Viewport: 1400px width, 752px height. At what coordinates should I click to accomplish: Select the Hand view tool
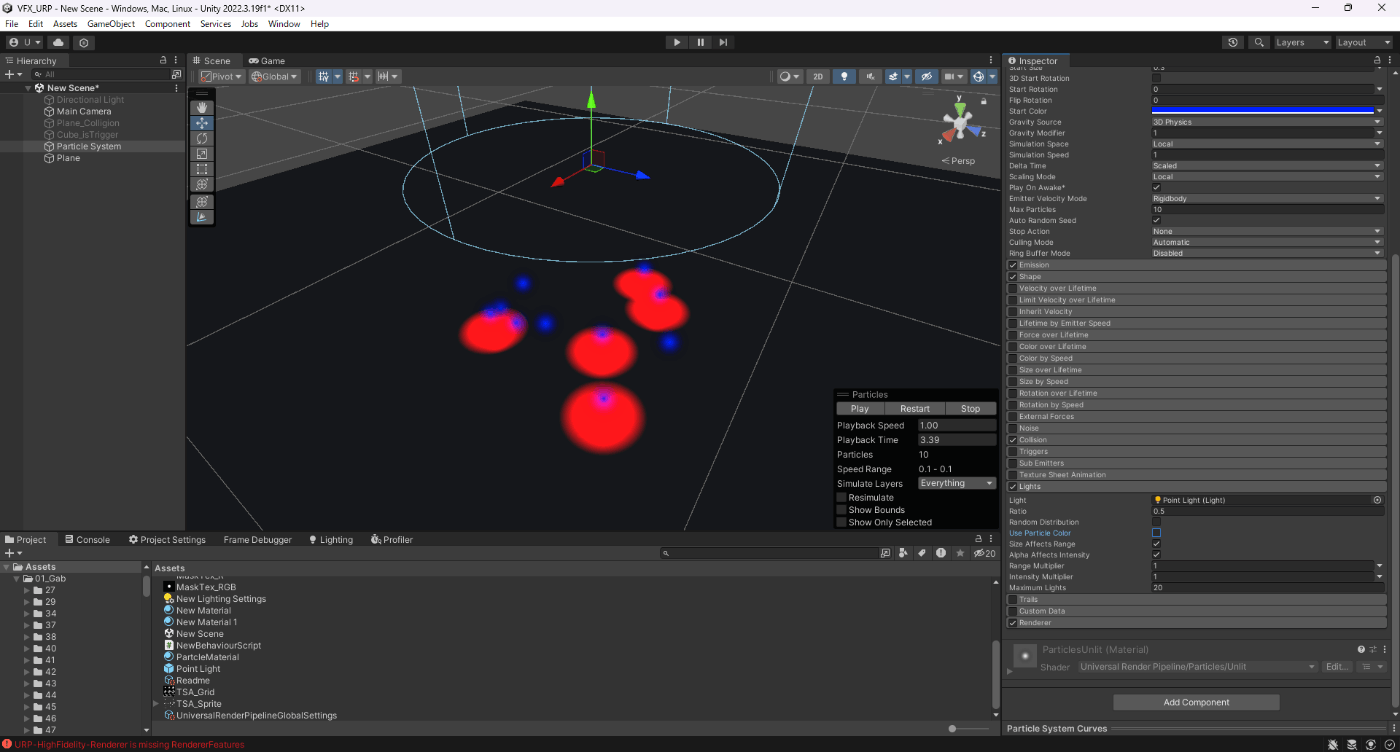pos(202,107)
